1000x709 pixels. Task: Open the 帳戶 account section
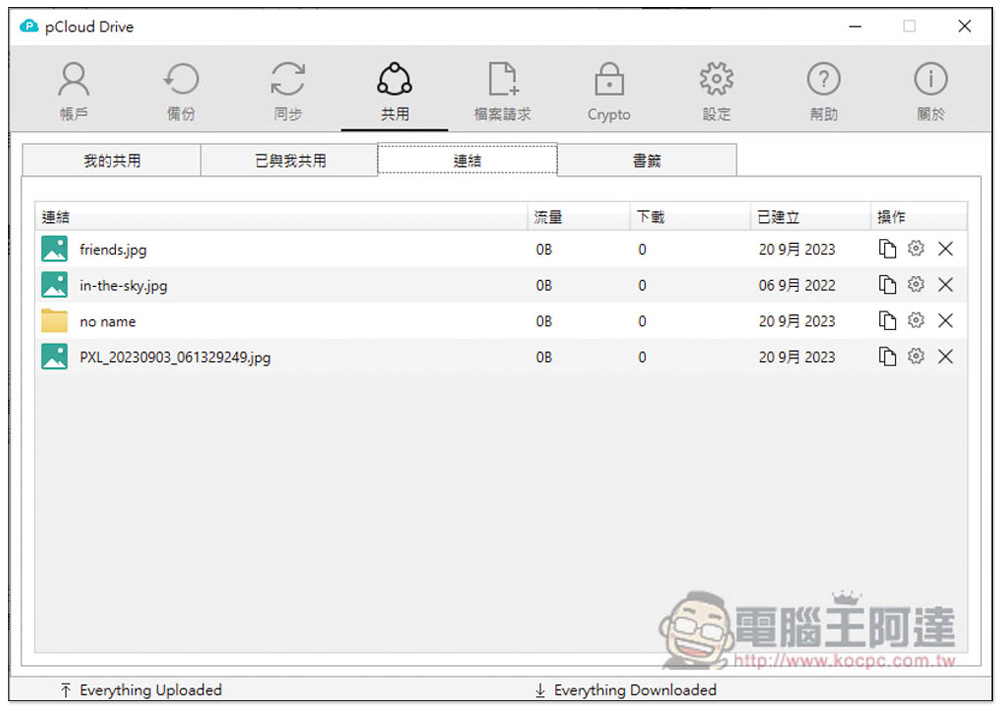[x=73, y=91]
